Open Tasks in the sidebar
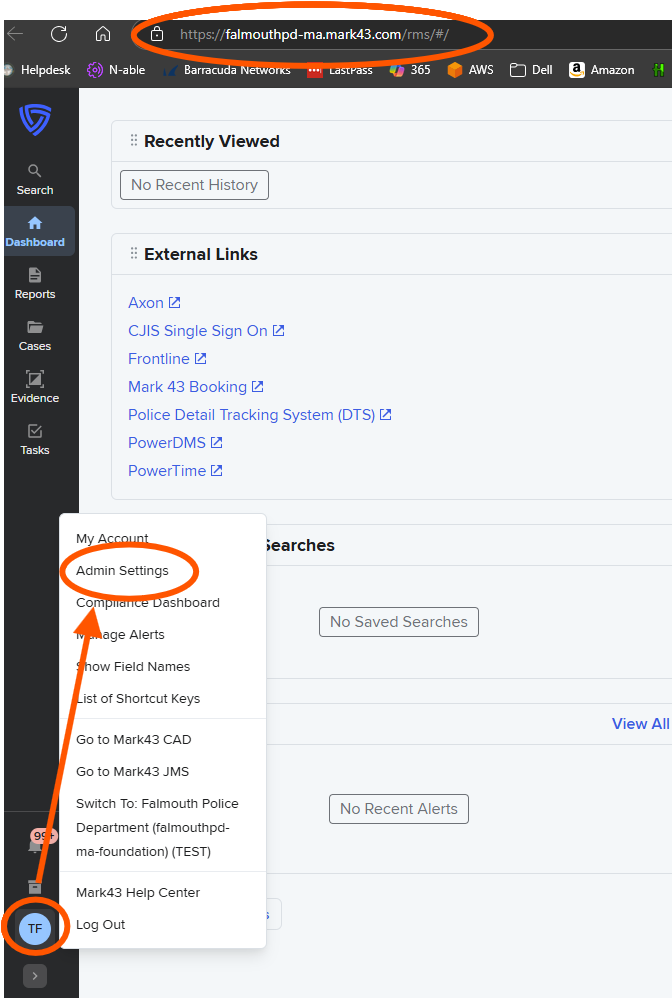This screenshot has width=672, height=998. click(35, 440)
